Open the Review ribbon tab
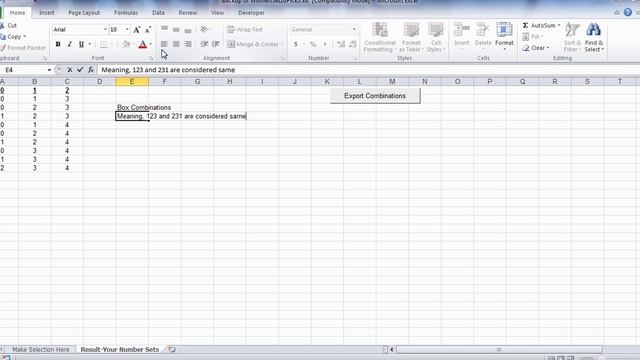640x360 pixels. pyautogui.click(x=188, y=13)
